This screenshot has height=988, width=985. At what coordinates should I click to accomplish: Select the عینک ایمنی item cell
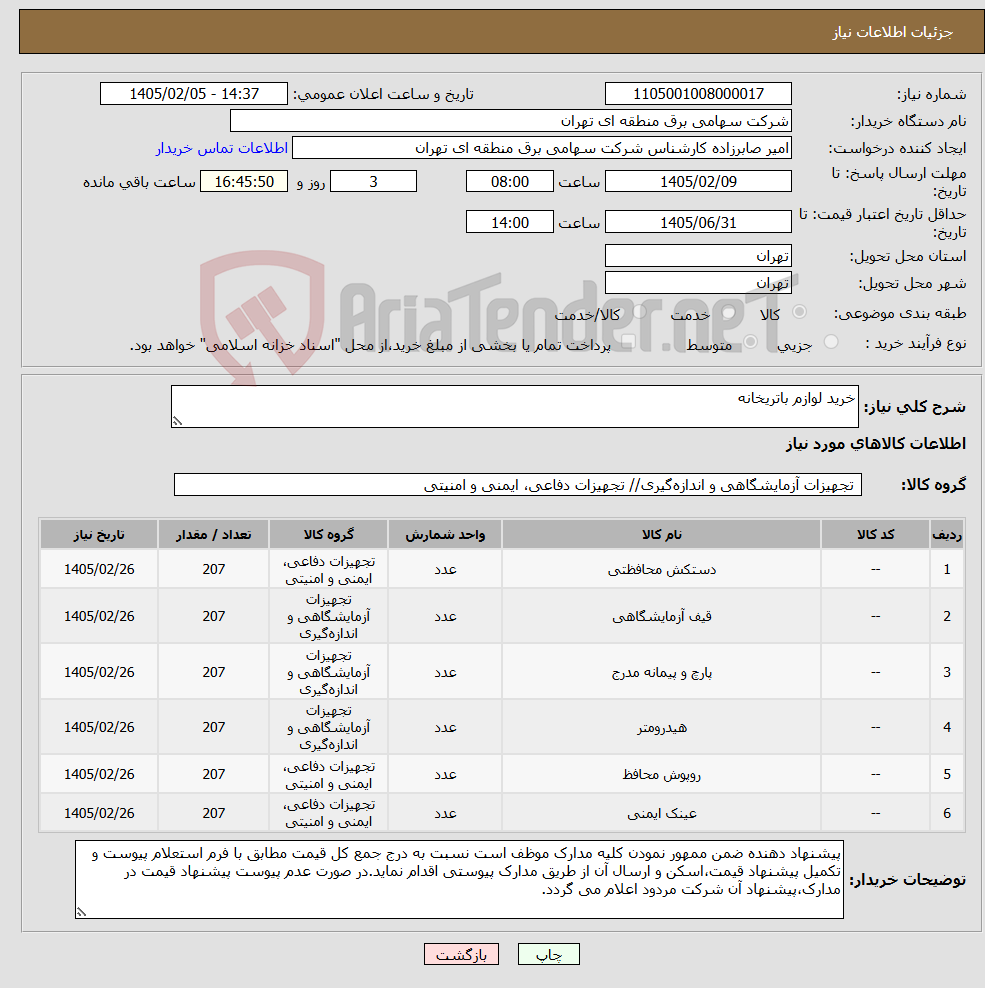pyautogui.click(x=662, y=813)
